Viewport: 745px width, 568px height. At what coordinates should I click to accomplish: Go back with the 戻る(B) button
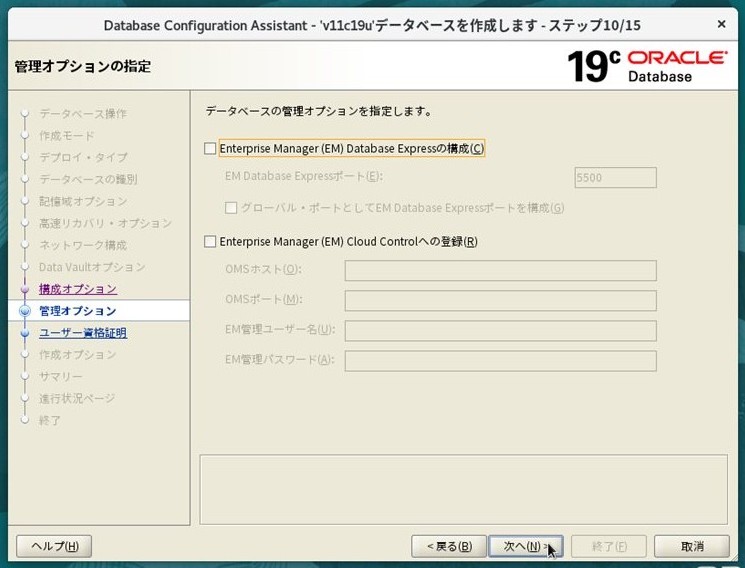(x=449, y=546)
